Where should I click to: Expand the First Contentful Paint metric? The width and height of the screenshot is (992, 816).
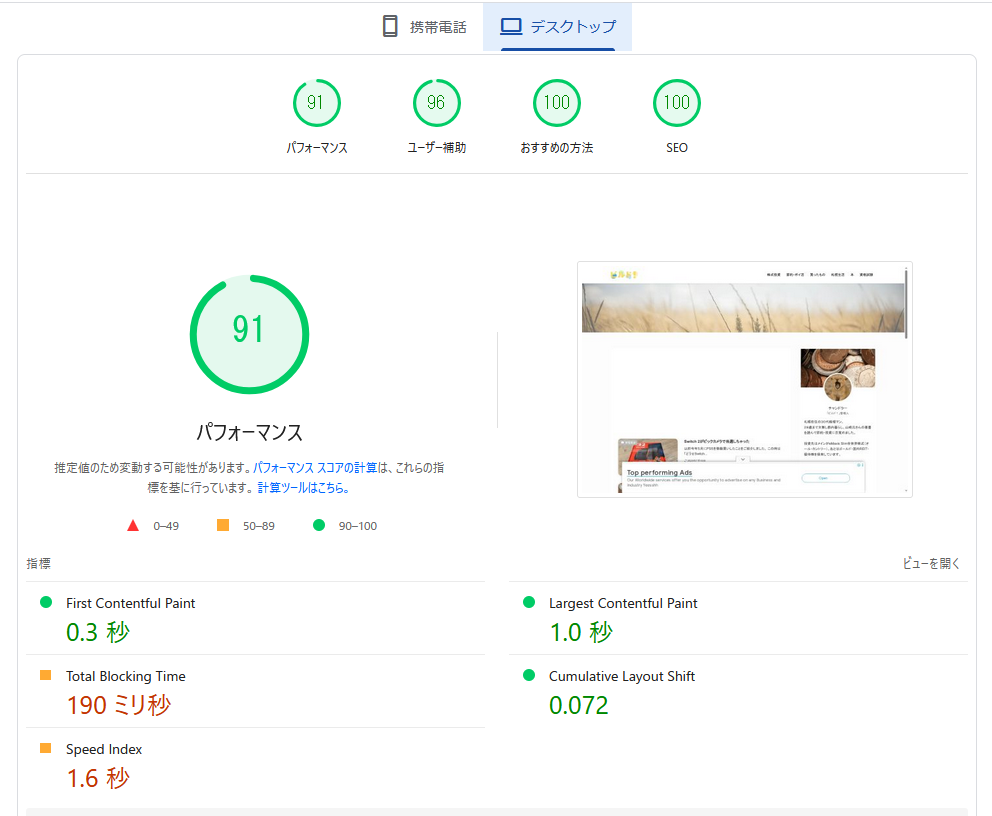(x=130, y=603)
